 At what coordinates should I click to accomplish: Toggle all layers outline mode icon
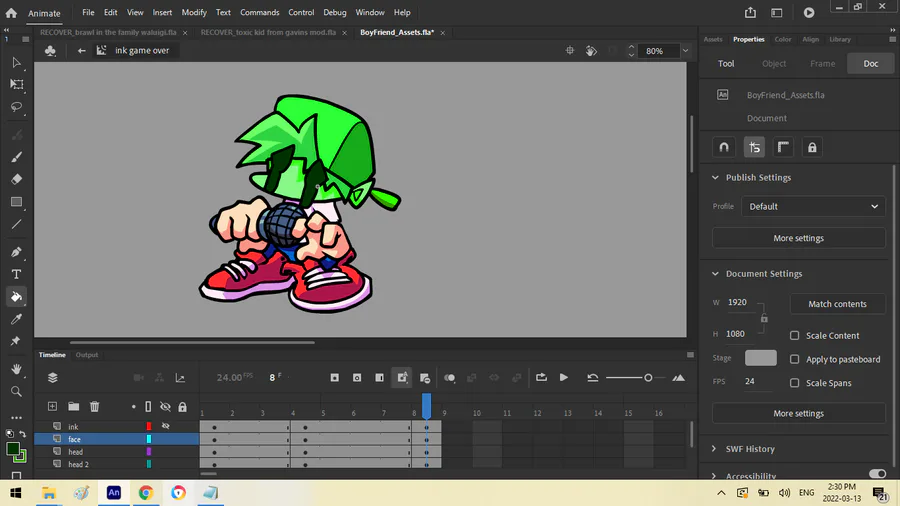pyautogui.click(x=148, y=407)
